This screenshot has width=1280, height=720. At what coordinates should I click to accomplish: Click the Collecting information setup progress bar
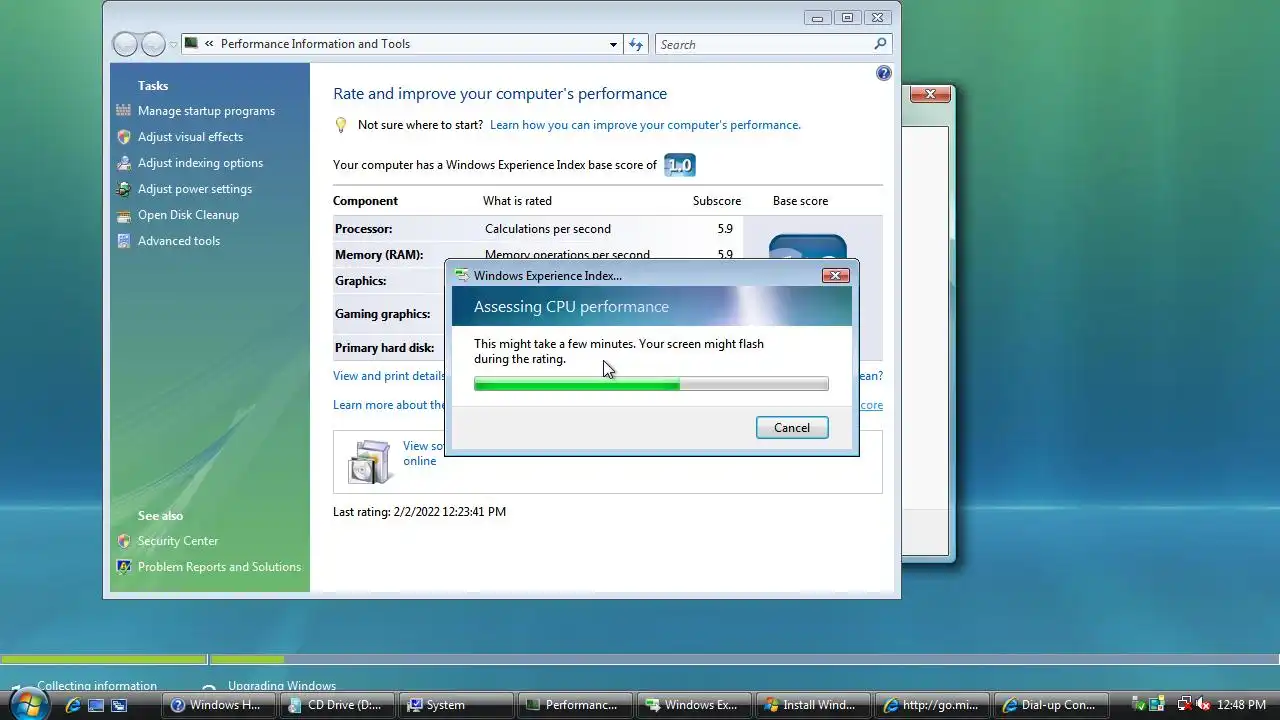pos(103,660)
